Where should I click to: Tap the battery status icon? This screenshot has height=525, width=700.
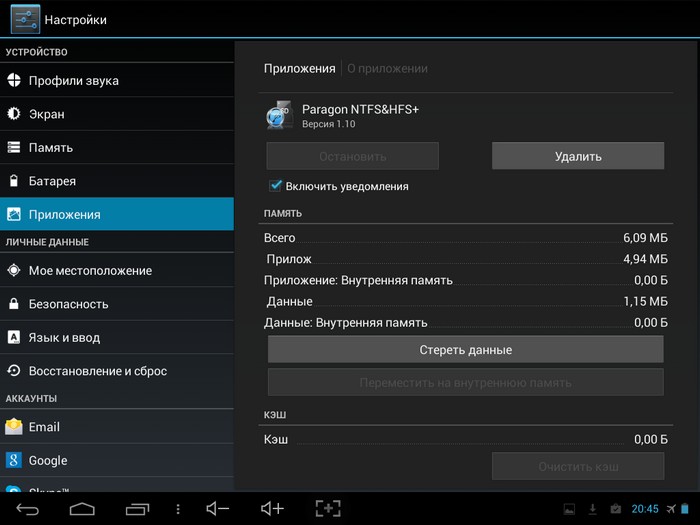[x=685, y=509]
